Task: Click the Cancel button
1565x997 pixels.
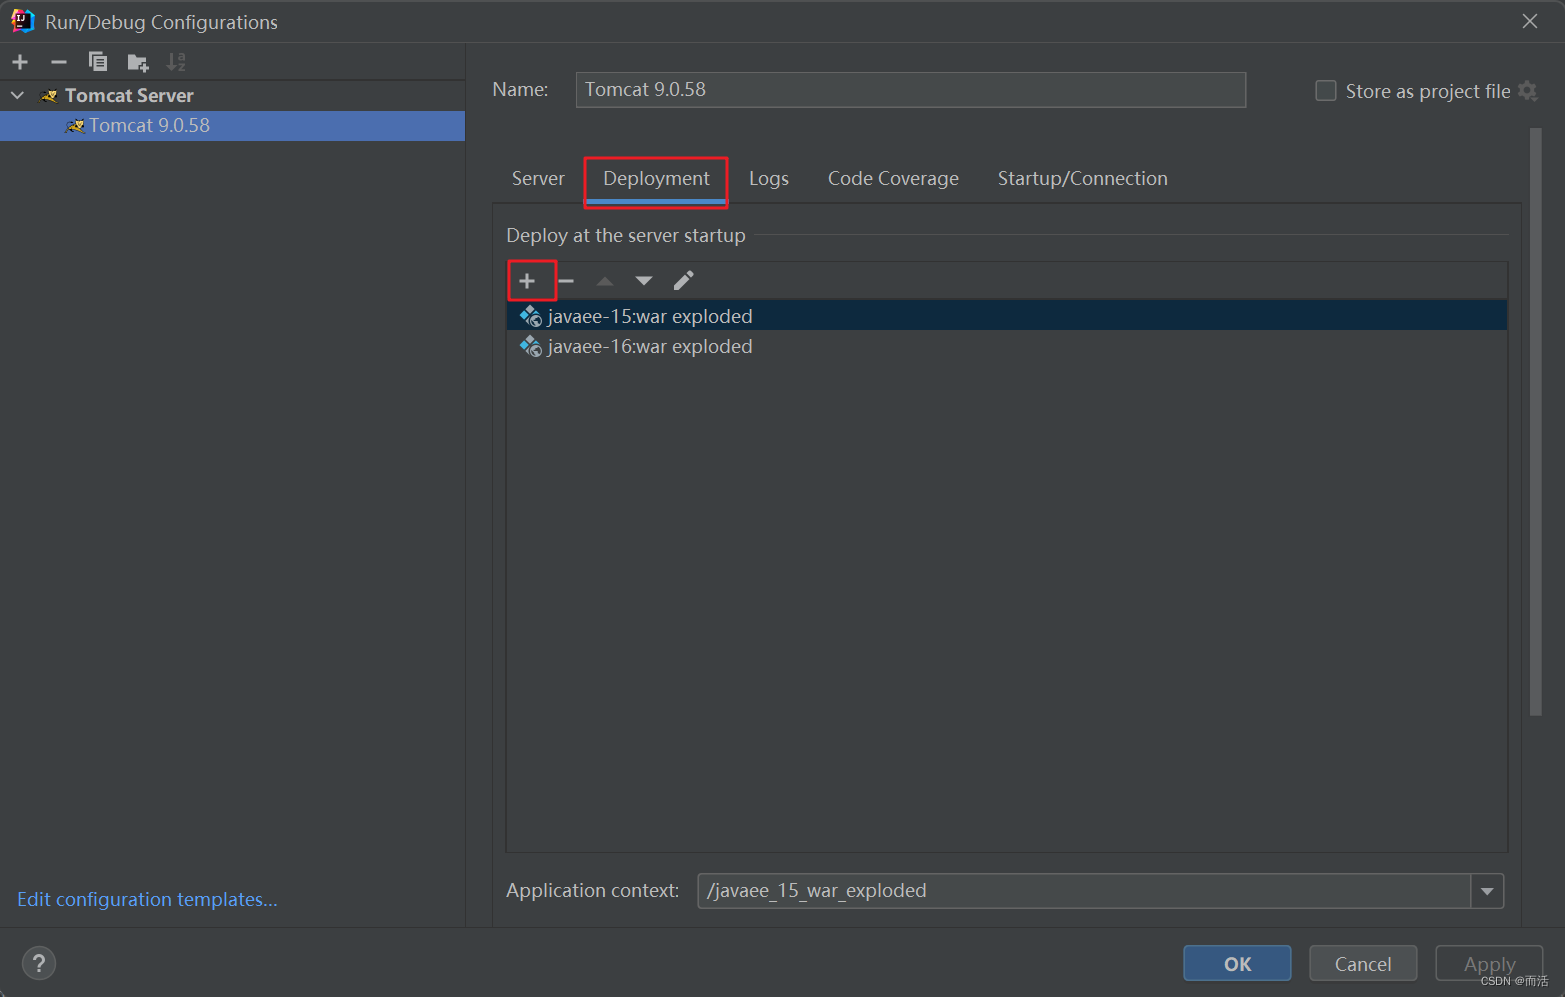Action: [x=1363, y=964]
